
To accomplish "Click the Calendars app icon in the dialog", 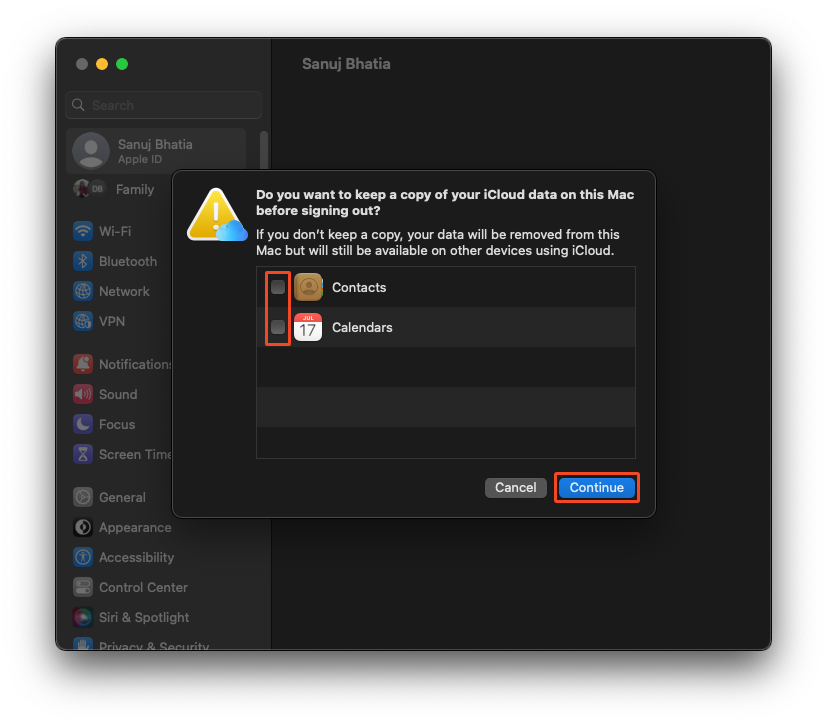I will pos(308,327).
